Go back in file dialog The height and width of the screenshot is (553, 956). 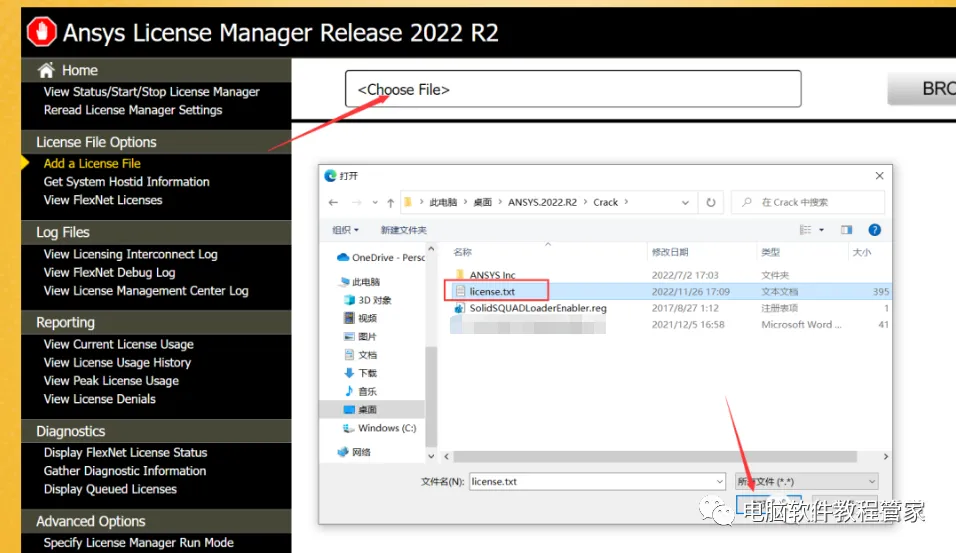[x=333, y=202]
